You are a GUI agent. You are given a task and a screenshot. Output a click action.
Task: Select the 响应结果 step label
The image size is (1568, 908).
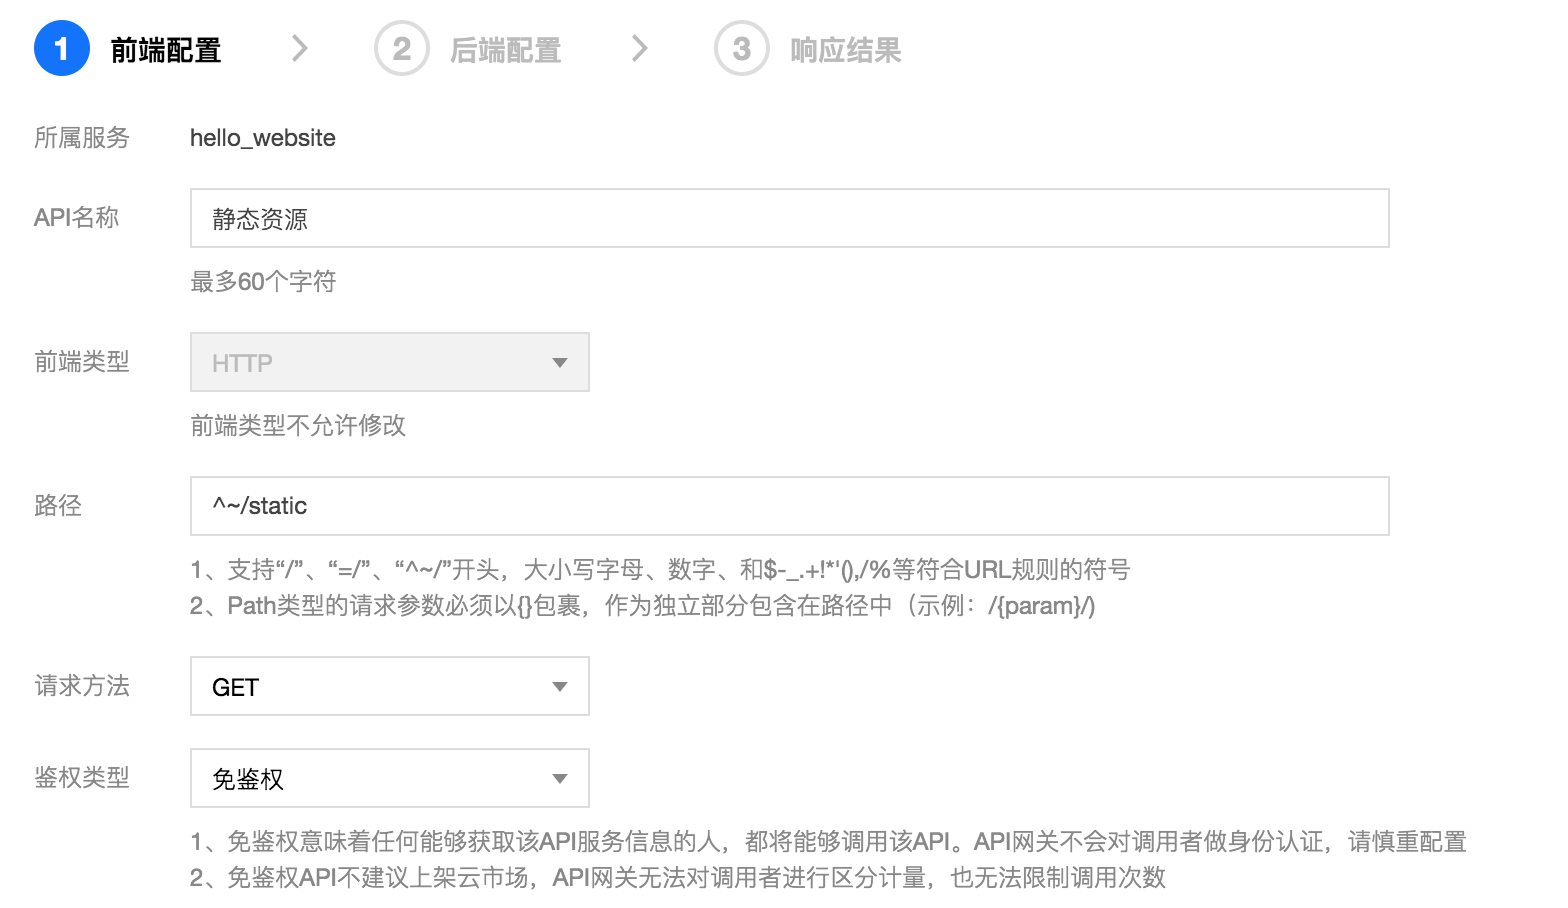coord(846,50)
